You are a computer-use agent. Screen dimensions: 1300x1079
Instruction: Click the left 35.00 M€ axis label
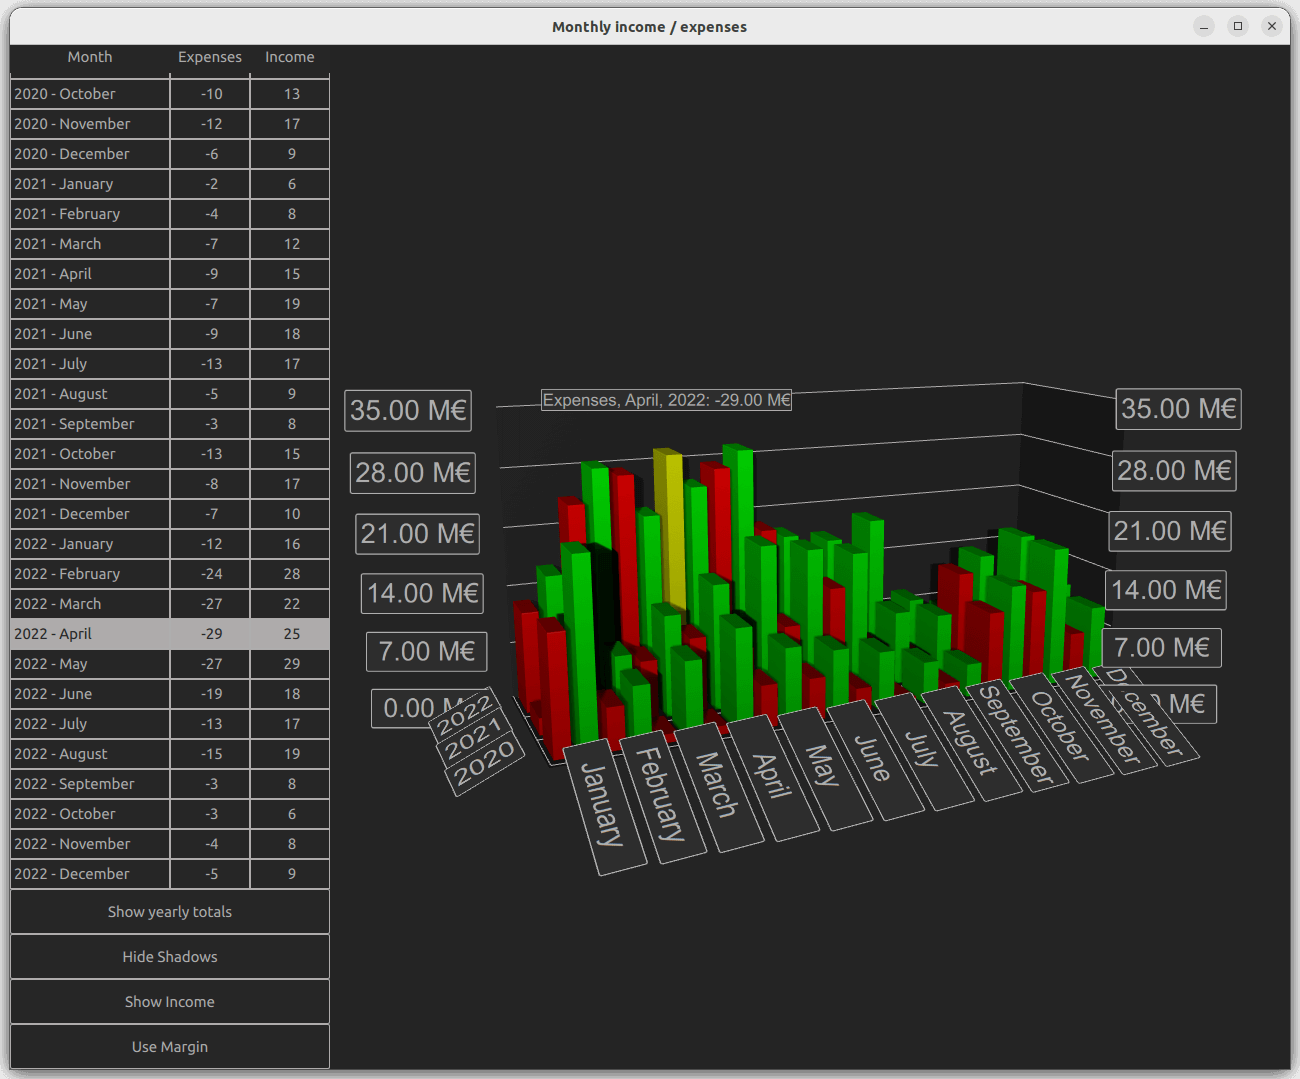point(408,411)
